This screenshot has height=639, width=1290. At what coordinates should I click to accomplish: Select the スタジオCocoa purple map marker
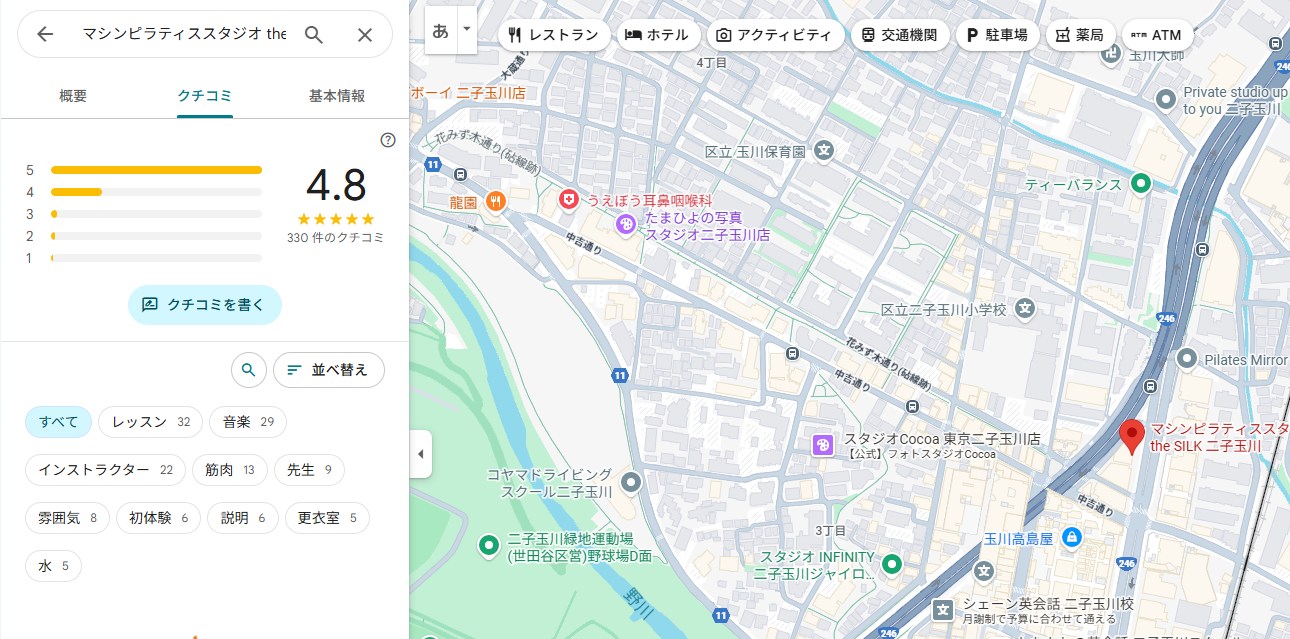pyautogui.click(x=823, y=446)
